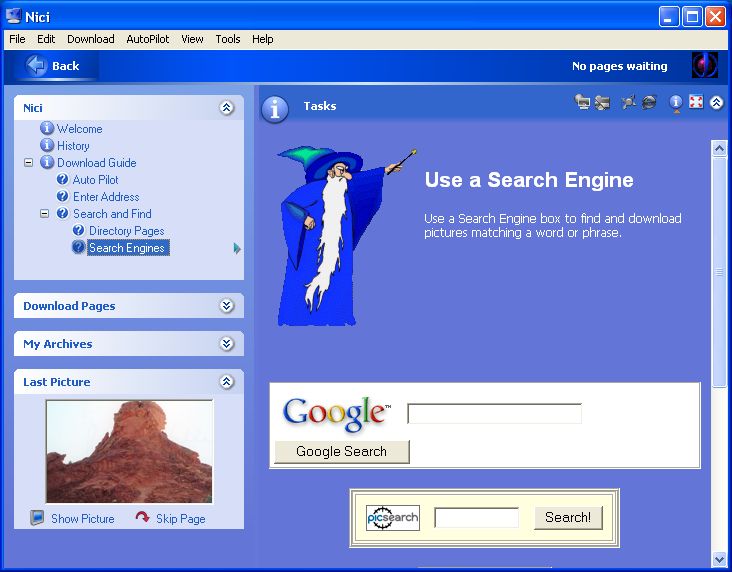Click the Download Guide info icon

tap(47, 162)
